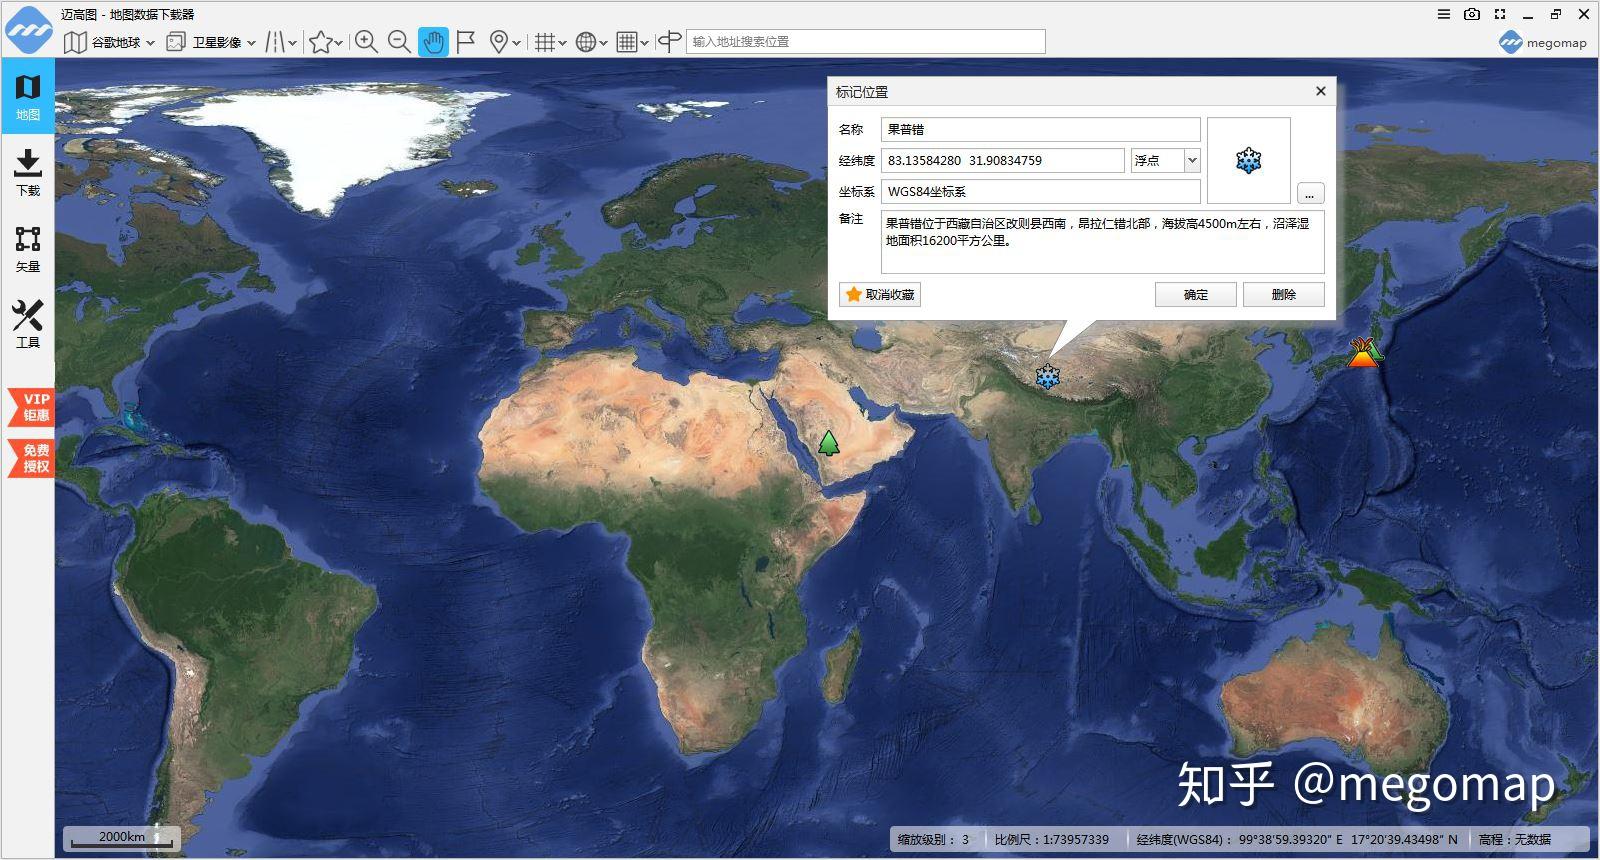Open the 地图 map sidebar tab
Image resolution: width=1600 pixels, height=860 pixels.
tap(28, 97)
